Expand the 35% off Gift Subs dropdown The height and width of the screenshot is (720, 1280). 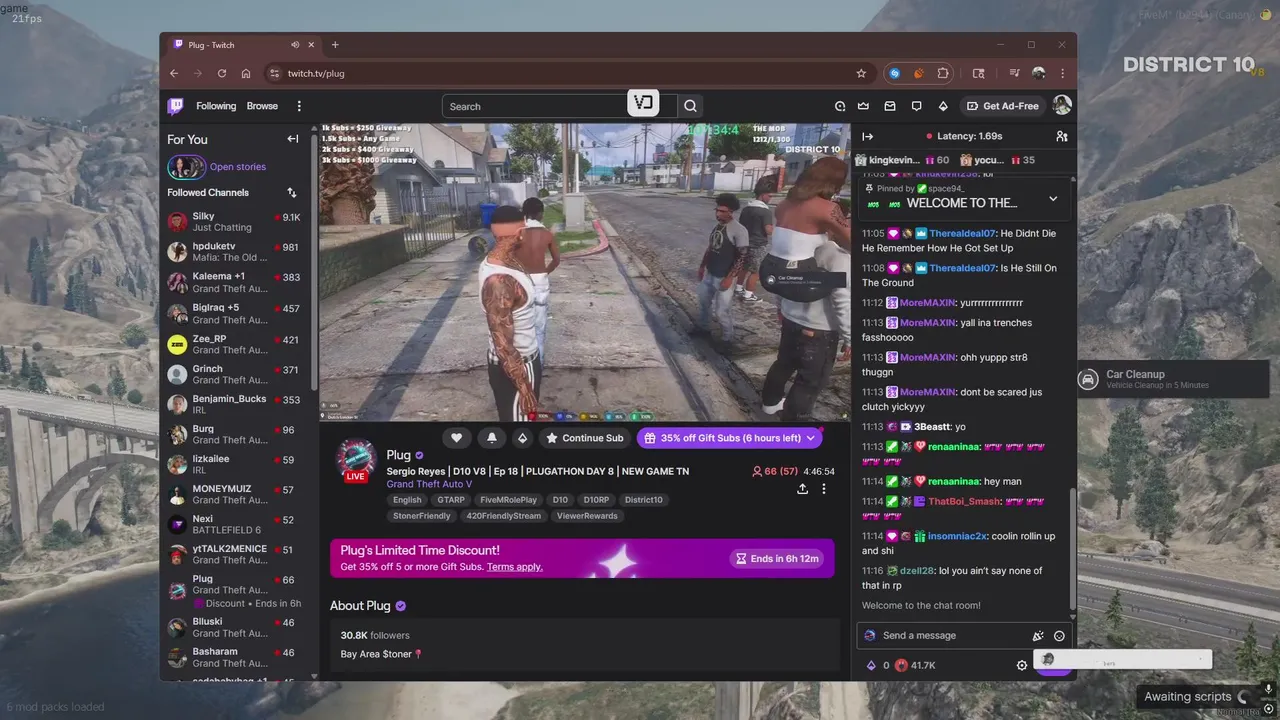[811, 438]
